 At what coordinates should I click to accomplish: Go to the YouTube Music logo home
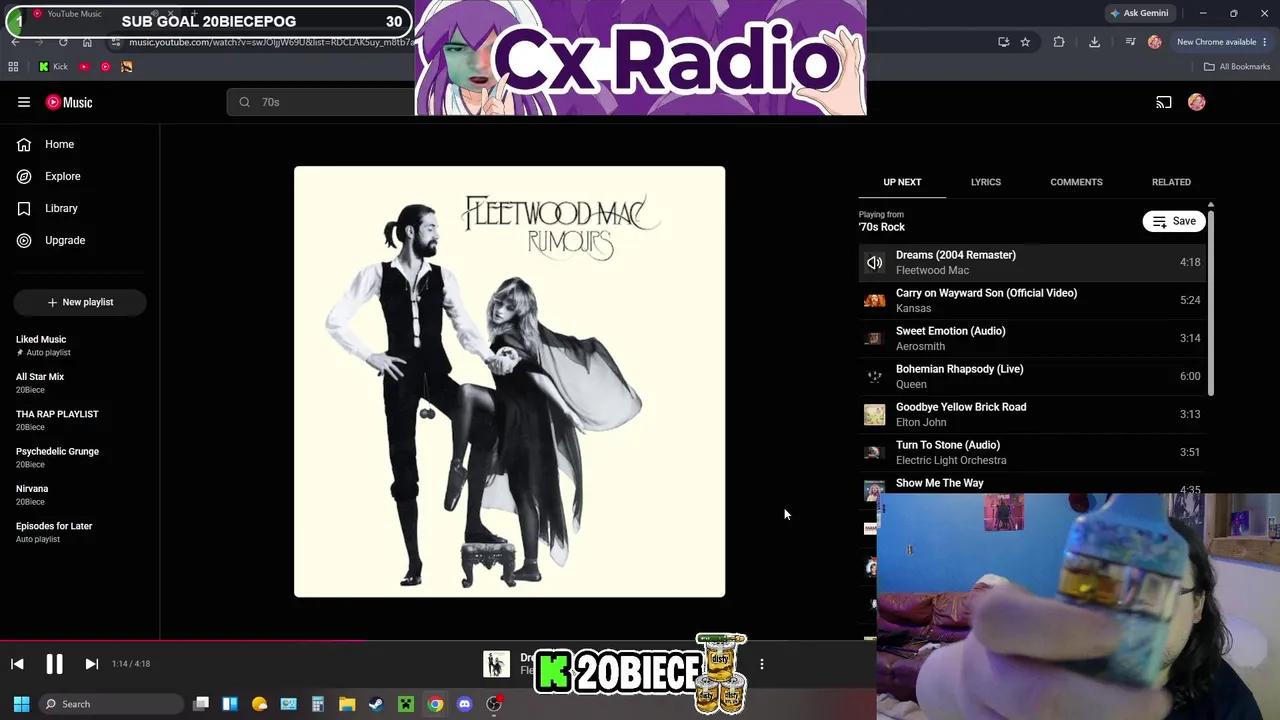click(x=69, y=102)
